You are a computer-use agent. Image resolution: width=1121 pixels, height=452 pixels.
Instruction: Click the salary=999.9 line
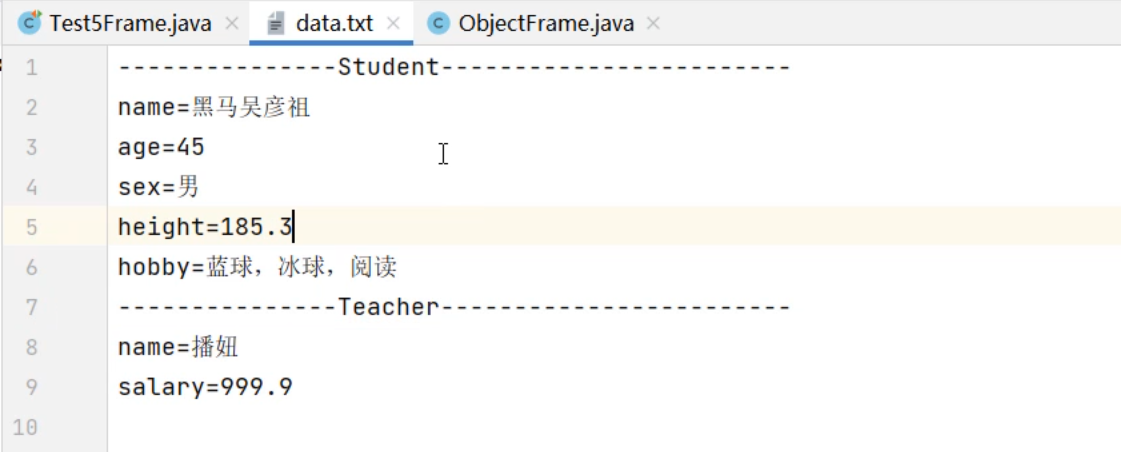[205, 387]
